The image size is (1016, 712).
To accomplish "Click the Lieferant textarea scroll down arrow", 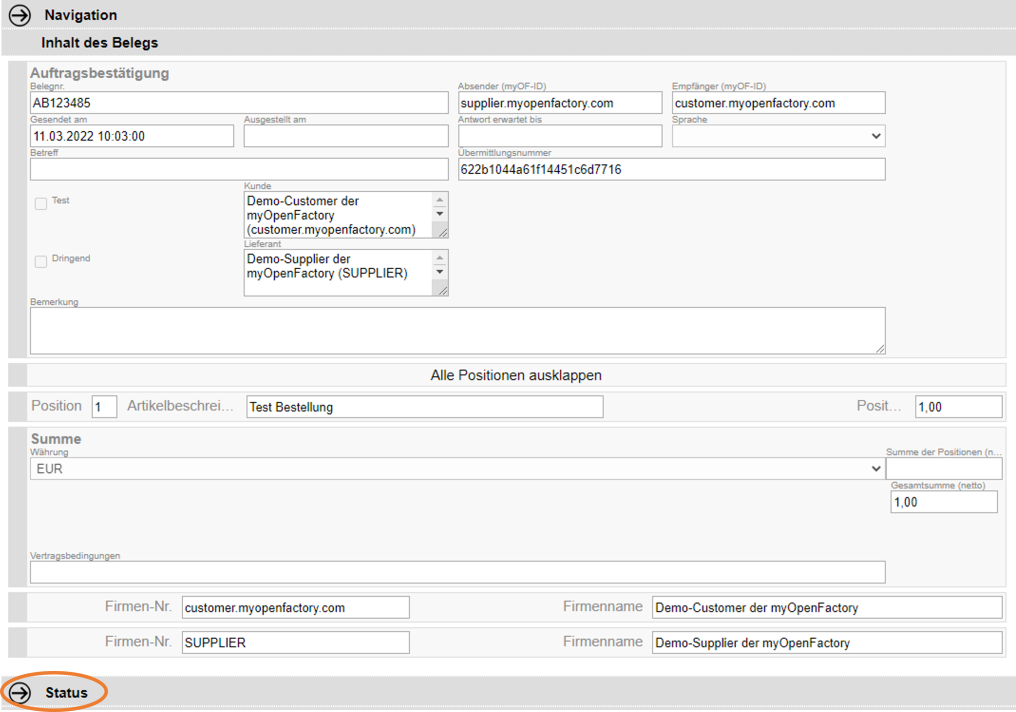I will (x=440, y=272).
